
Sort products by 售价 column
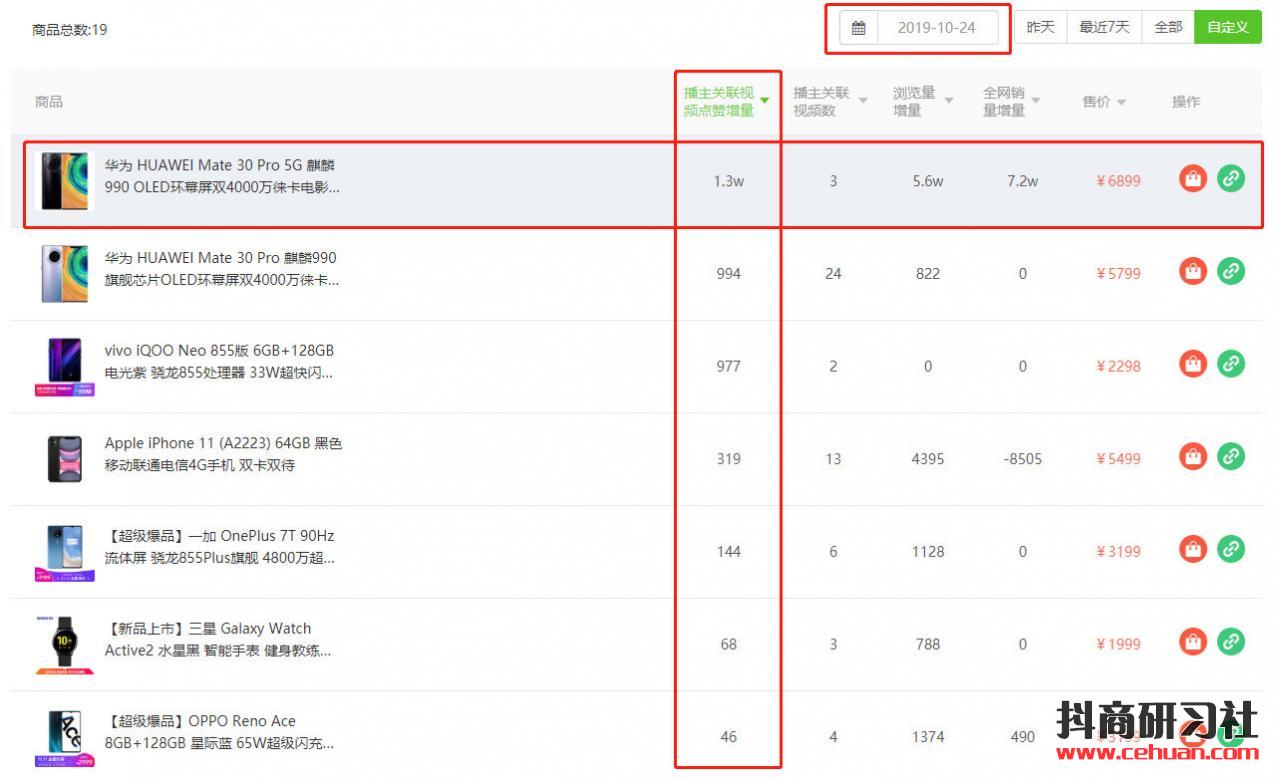pos(1104,102)
